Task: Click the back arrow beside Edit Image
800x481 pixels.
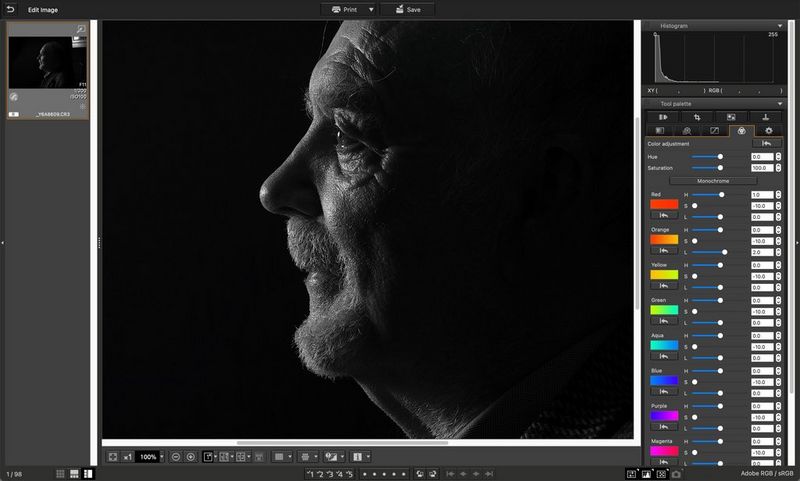Action: 10,9
